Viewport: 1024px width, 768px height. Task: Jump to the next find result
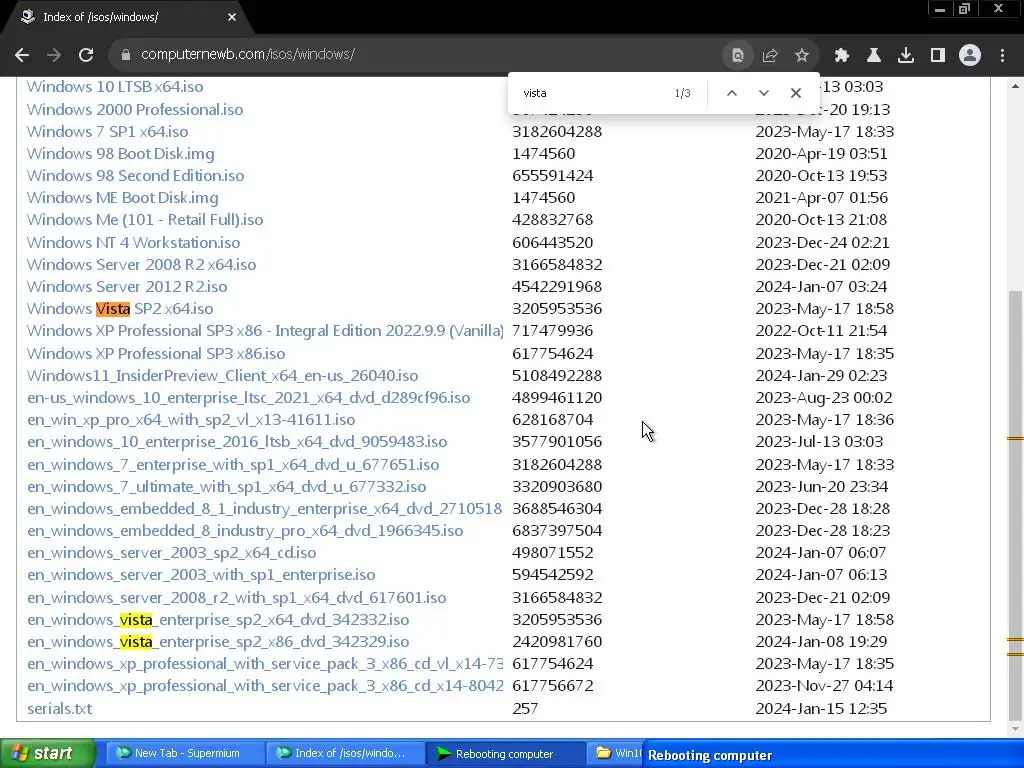click(x=763, y=93)
